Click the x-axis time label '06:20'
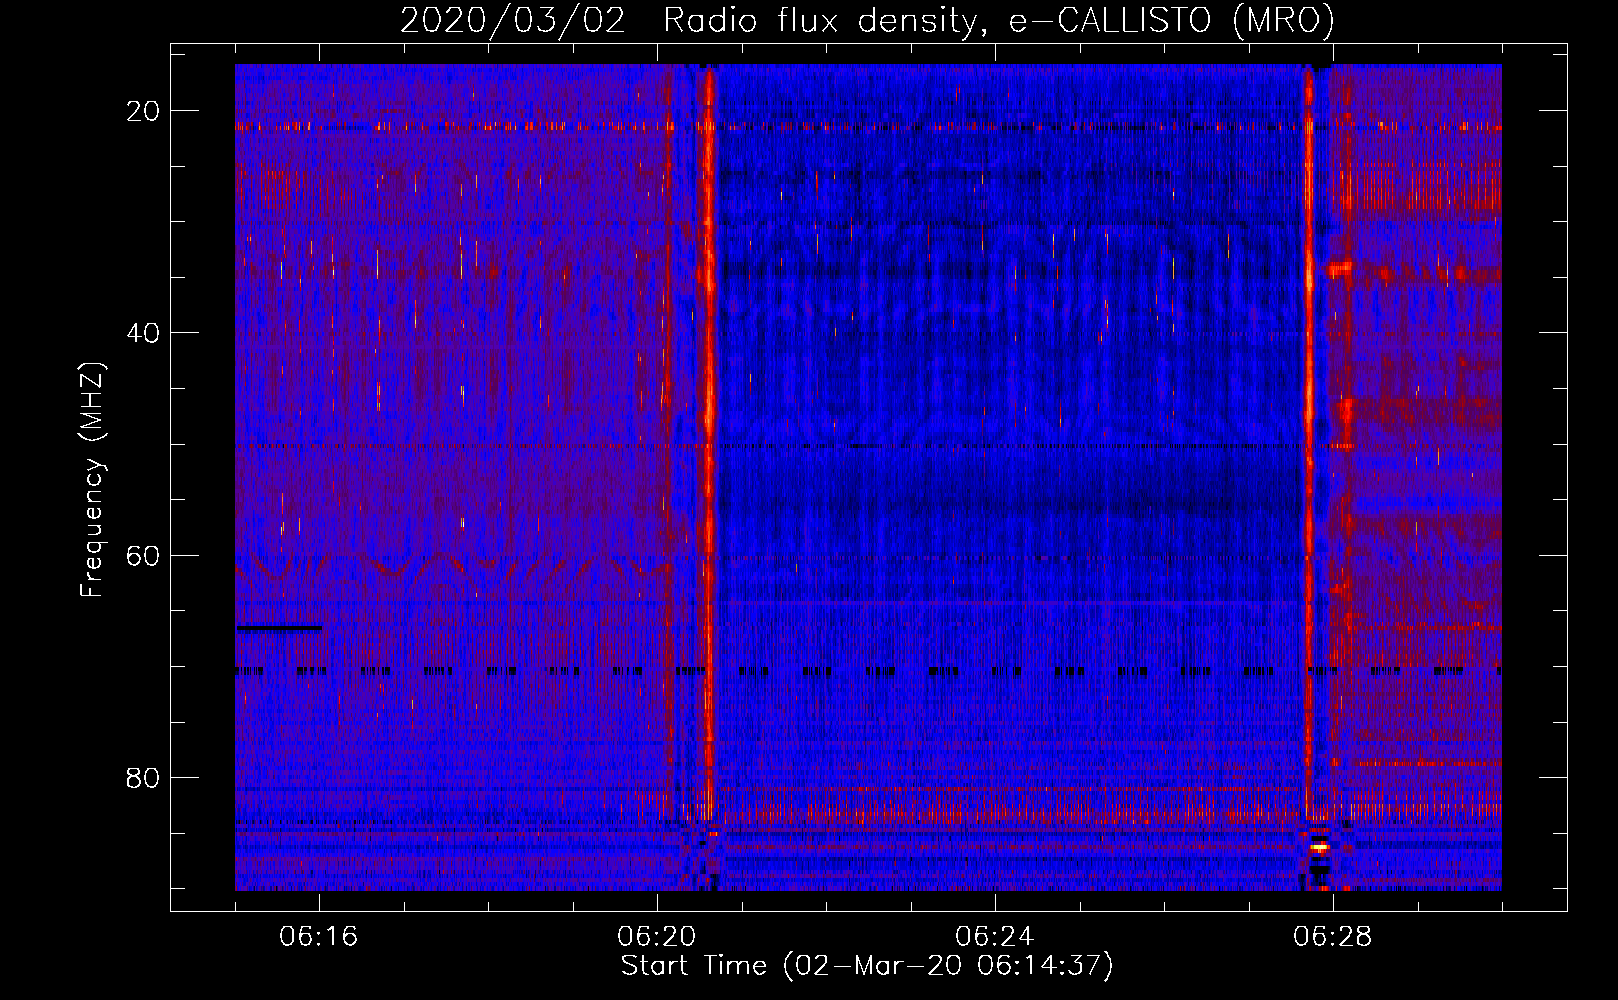 [657, 937]
